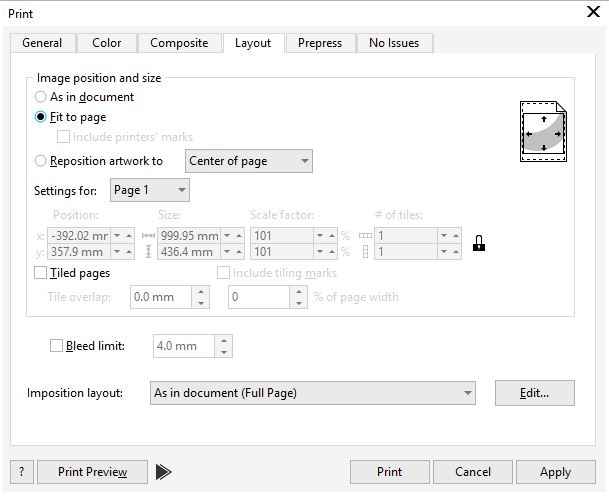Click the page layout preview thumbnail
The height and width of the screenshot is (496, 609).
[543, 131]
